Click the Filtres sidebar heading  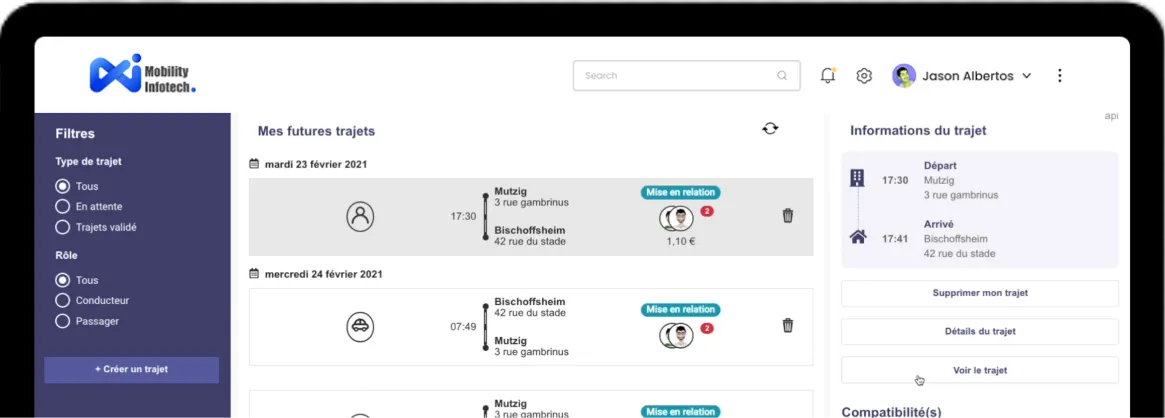tap(75, 134)
